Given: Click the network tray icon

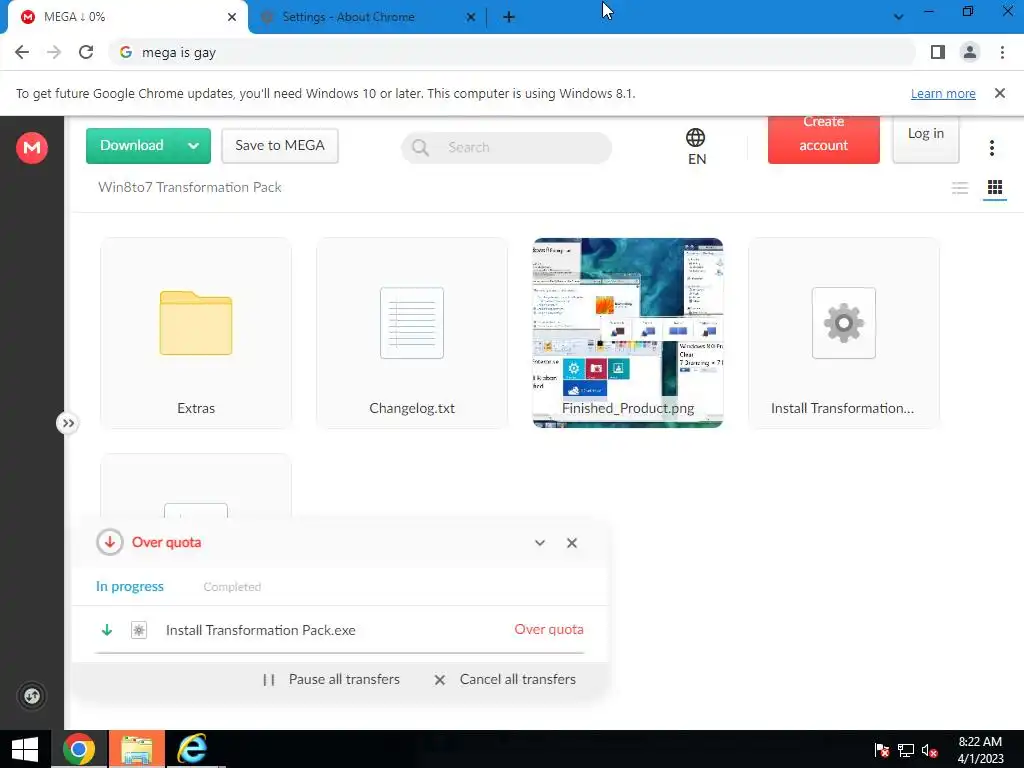Looking at the screenshot, I should coord(906,750).
